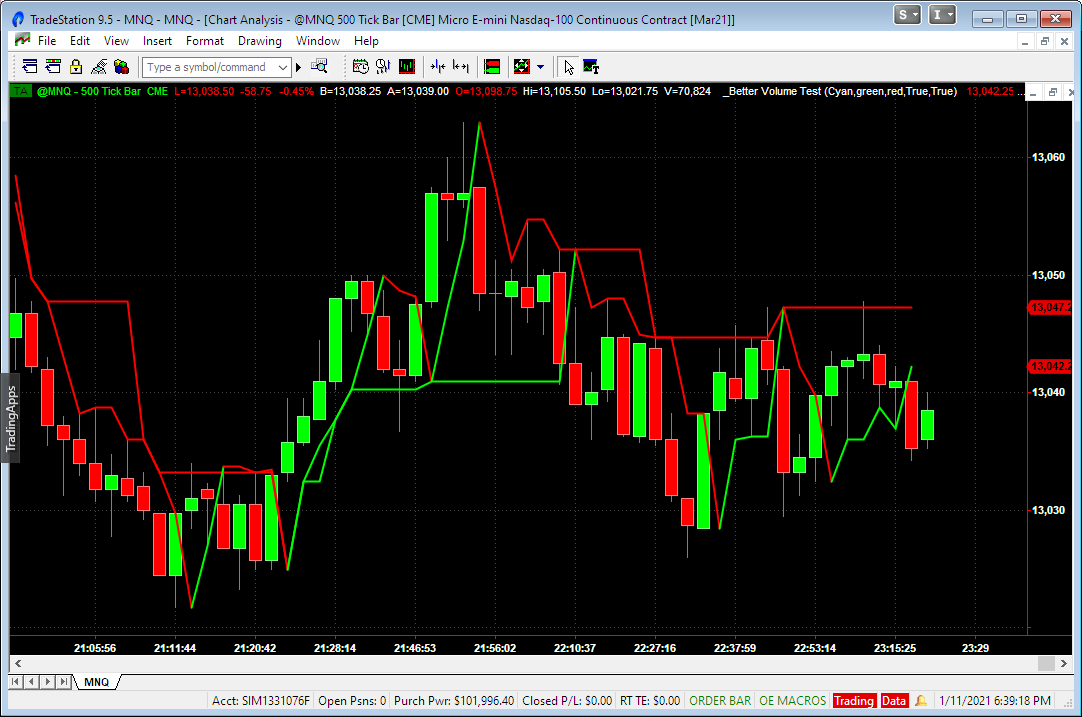Click the Purch Pwr: $101,996.40 entry
This screenshot has width=1082, height=717.
click(453, 700)
